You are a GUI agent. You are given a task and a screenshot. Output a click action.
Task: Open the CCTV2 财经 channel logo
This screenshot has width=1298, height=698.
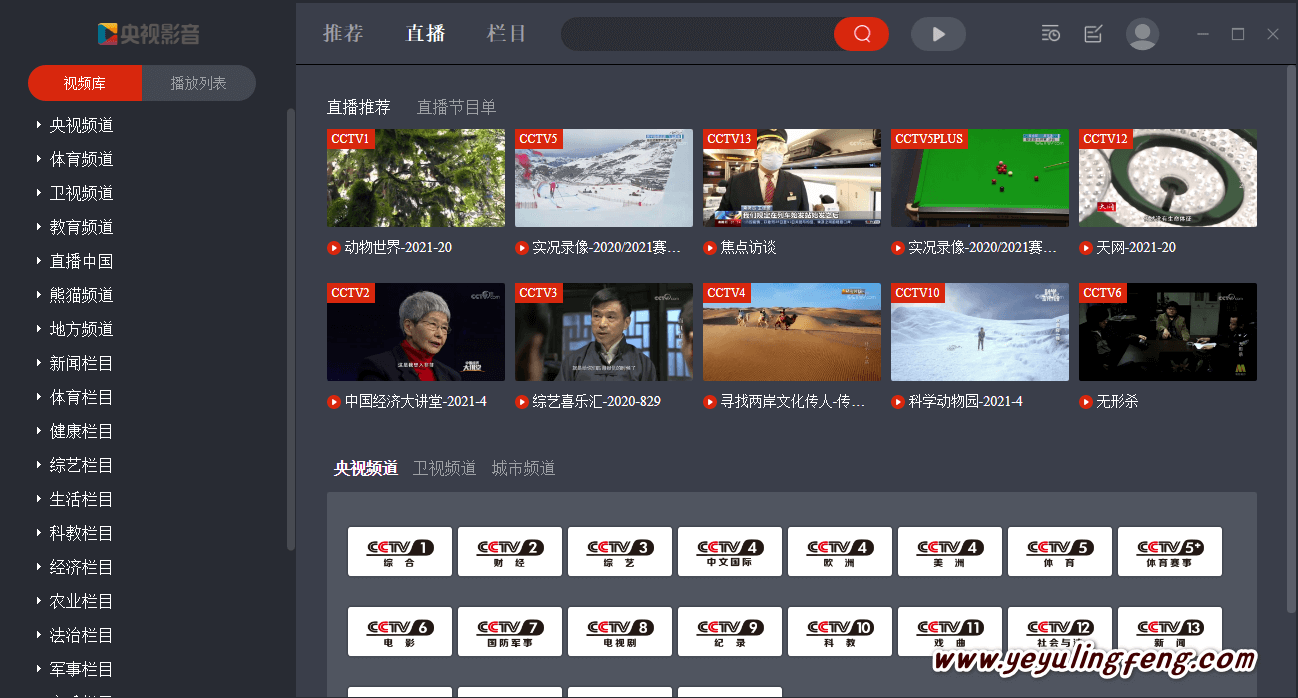coord(510,552)
